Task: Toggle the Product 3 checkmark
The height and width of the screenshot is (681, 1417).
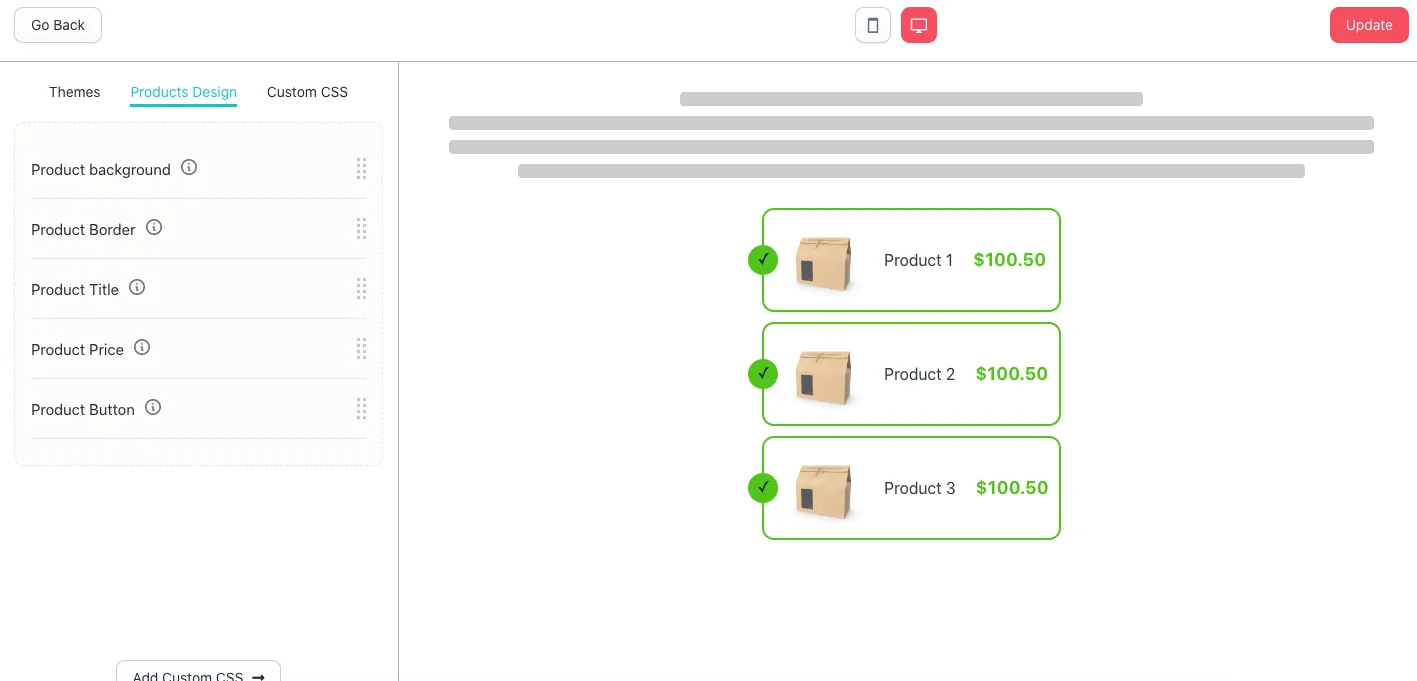Action: pyautogui.click(x=763, y=488)
